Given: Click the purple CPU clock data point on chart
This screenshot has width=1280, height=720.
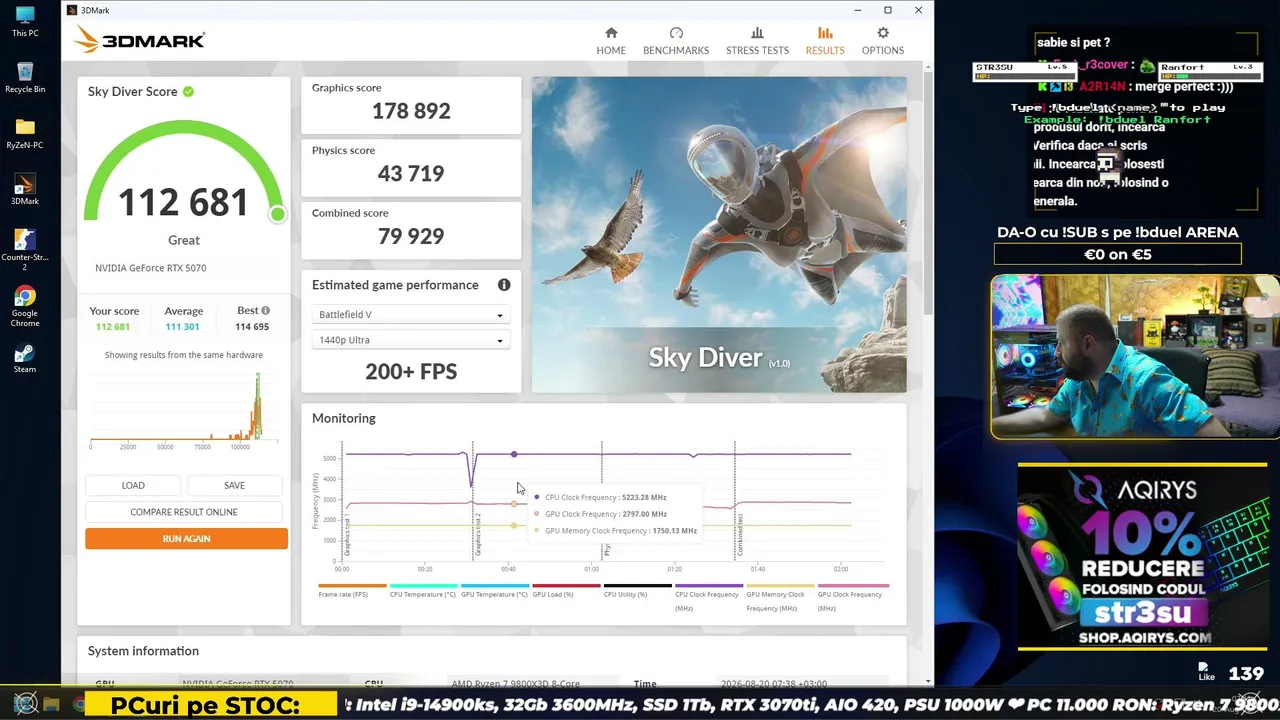Looking at the screenshot, I should 514,454.
